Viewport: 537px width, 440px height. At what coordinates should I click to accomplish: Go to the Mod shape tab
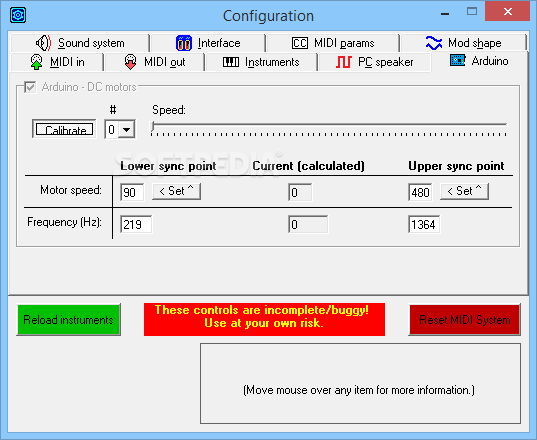point(463,43)
